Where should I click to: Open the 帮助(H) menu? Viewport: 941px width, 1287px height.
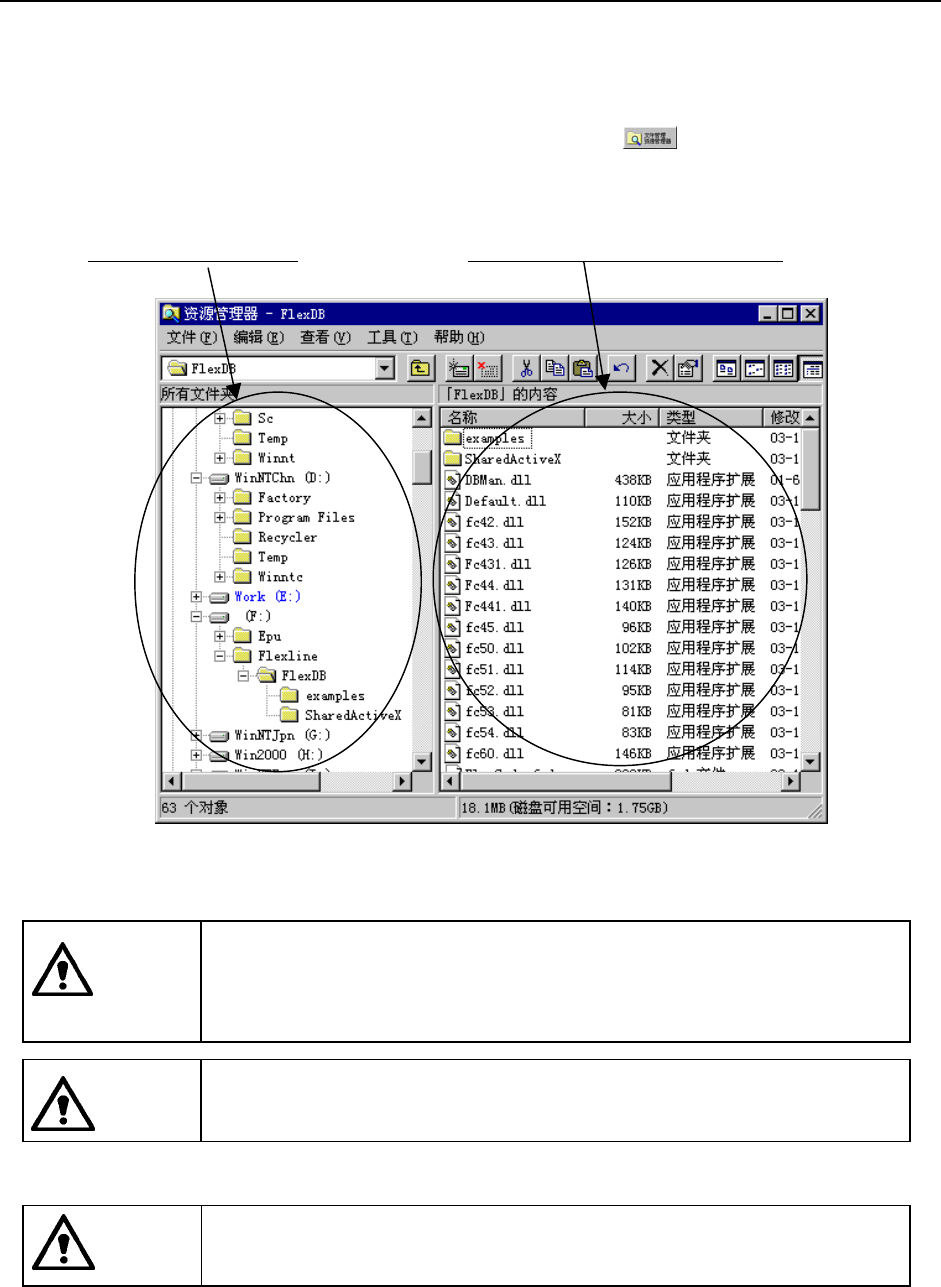[460, 337]
